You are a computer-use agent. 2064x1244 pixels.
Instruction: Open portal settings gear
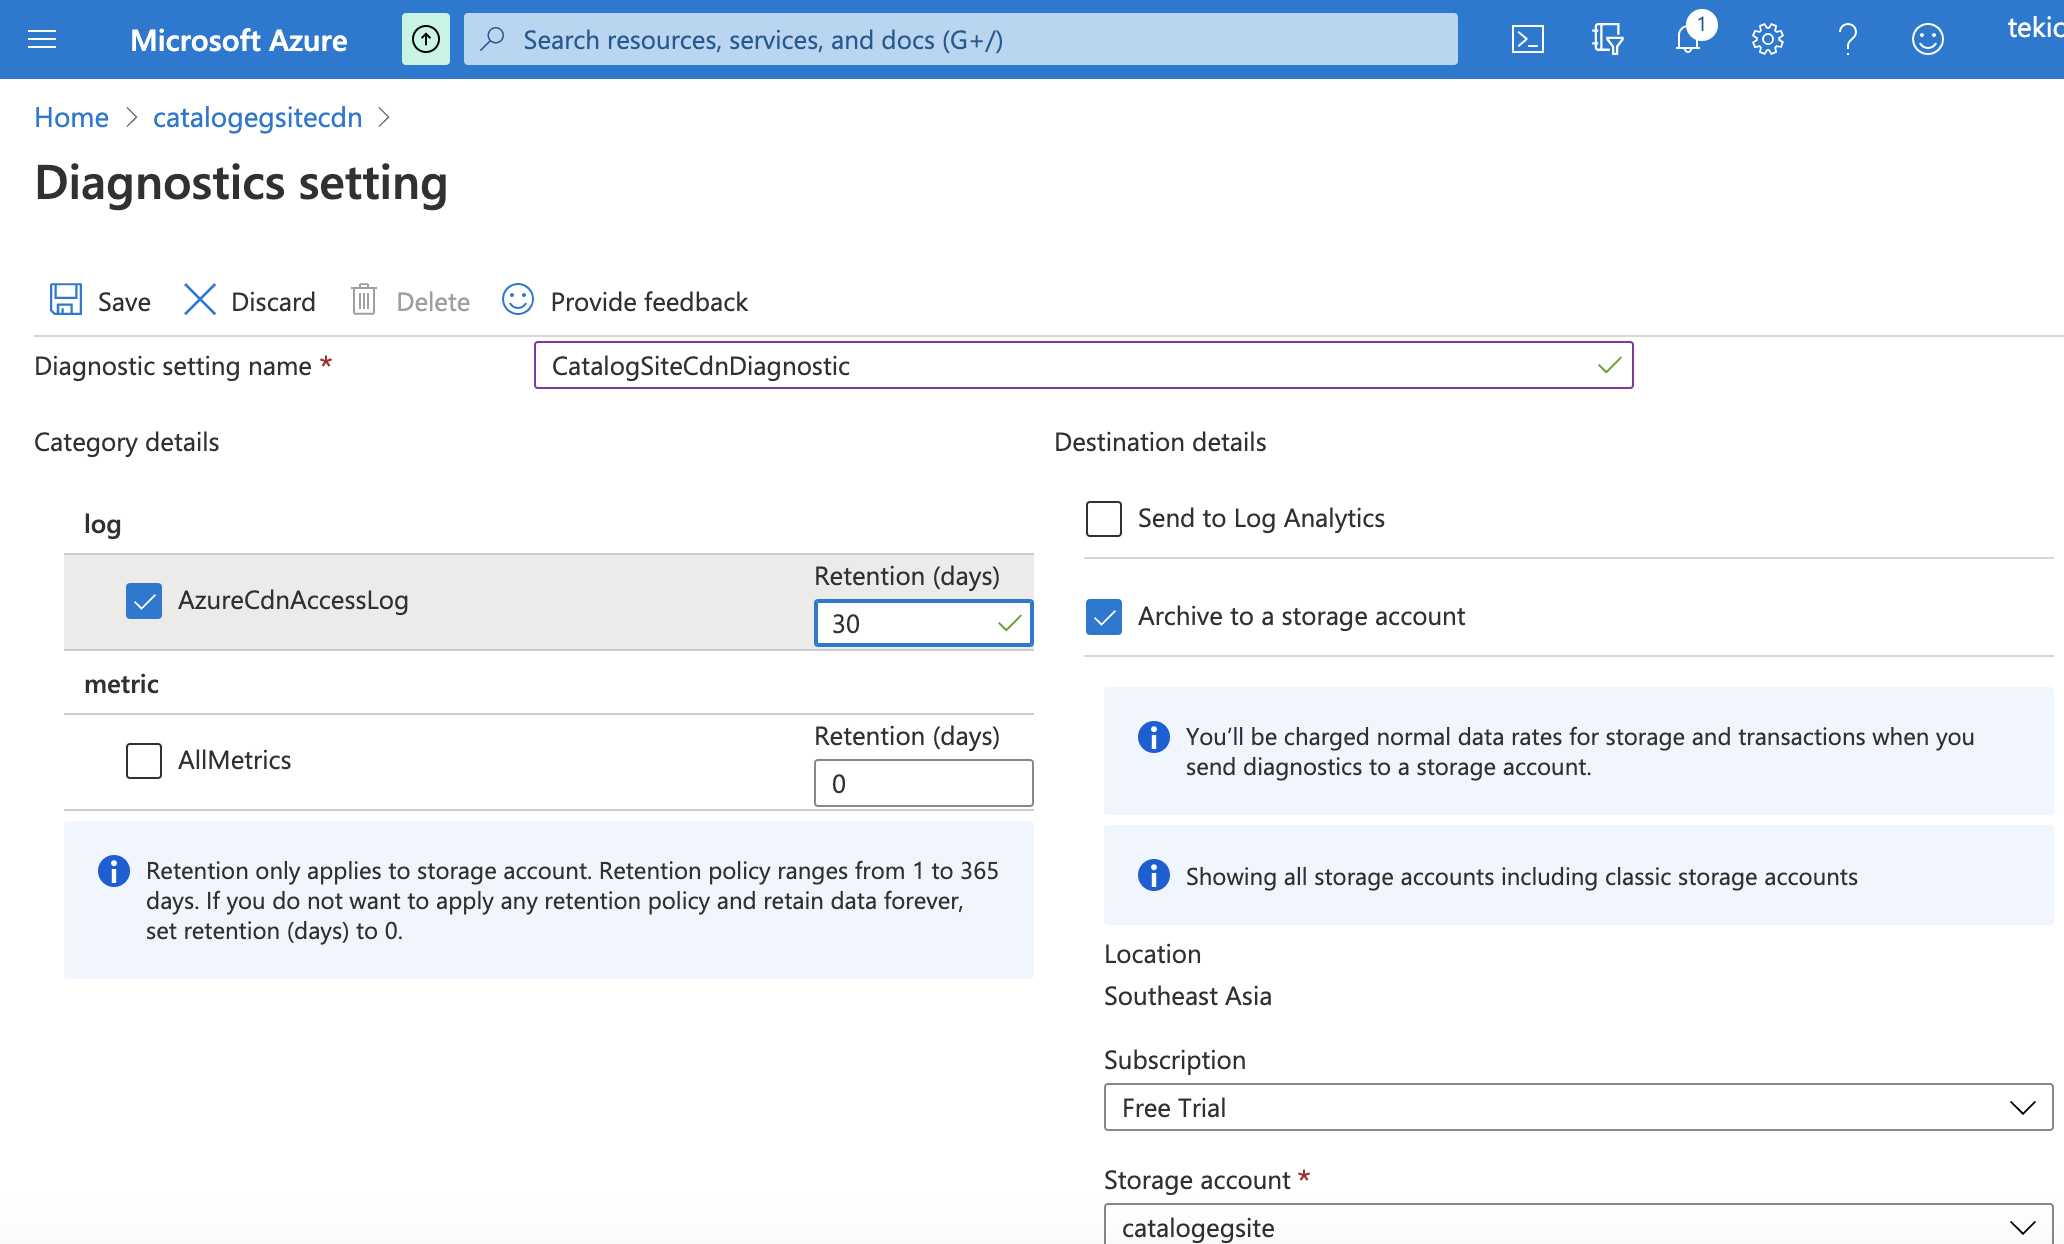tap(1767, 40)
